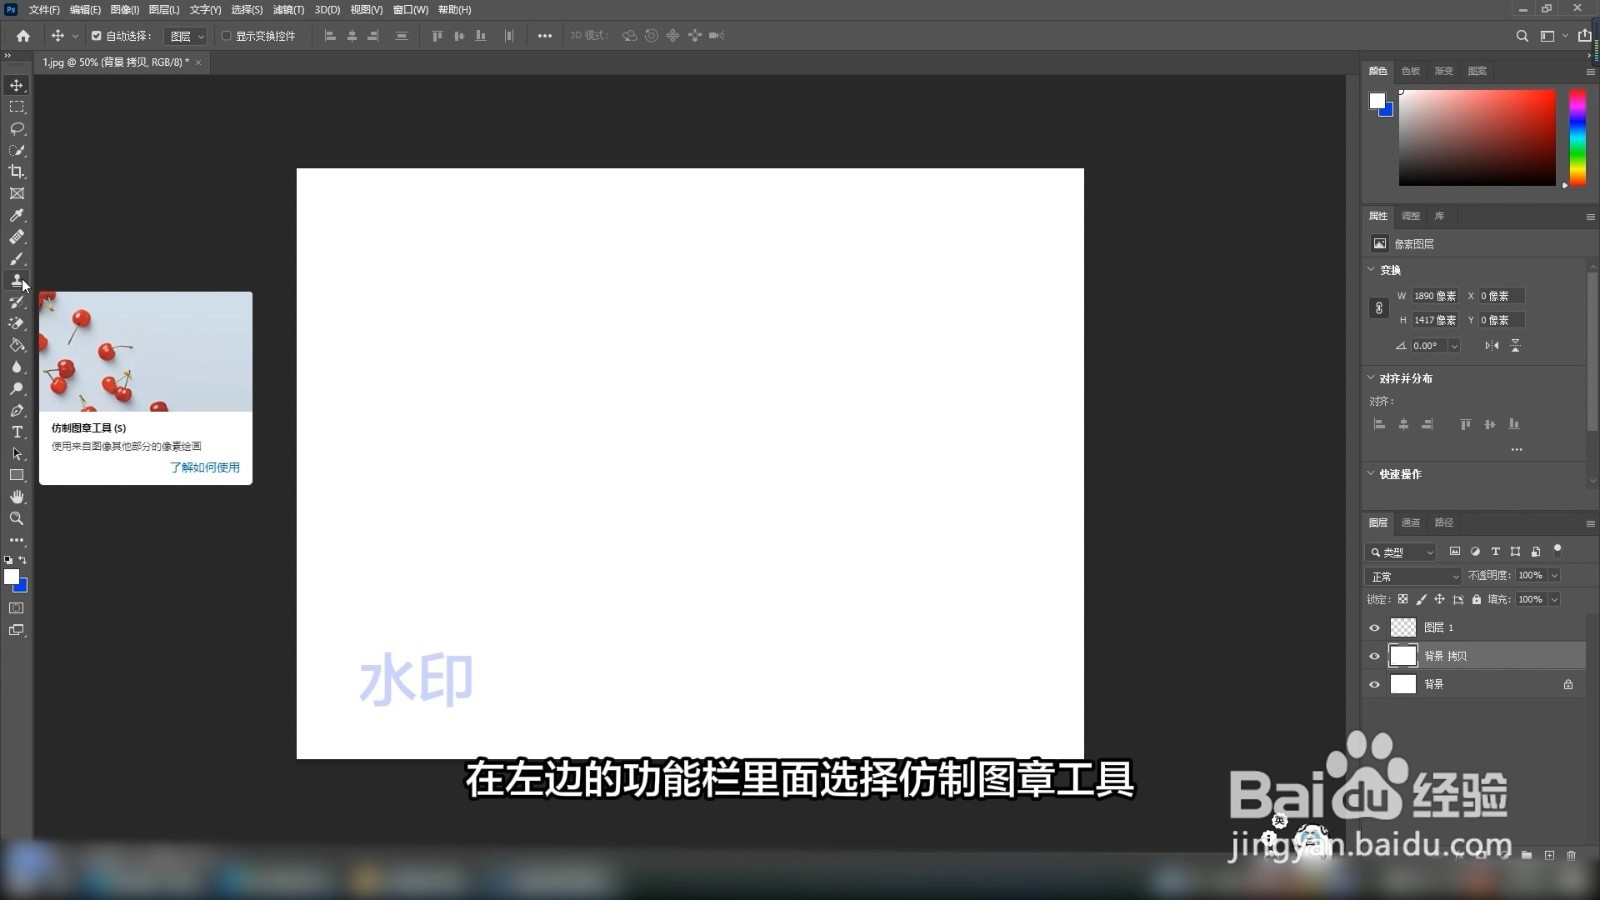Activate the Zoom tool

(16, 518)
